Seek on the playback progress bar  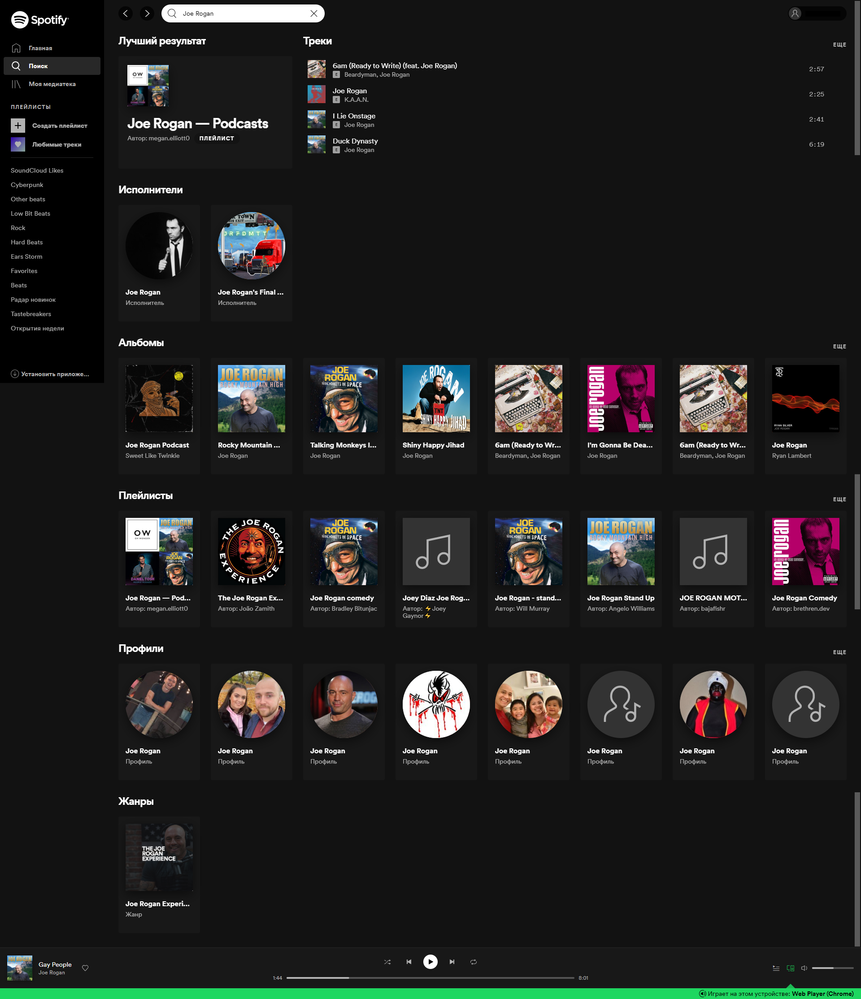pyautogui.click(x=430, y=977)
